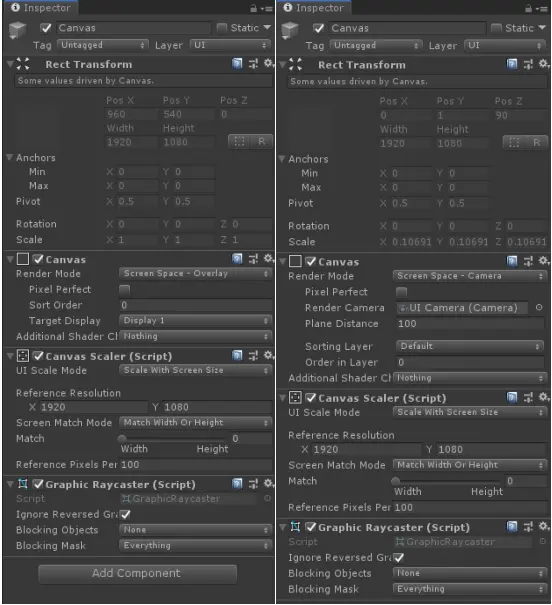Open the Layer dropdown in right inspector
Screen dimensions: 552x605
505,46
